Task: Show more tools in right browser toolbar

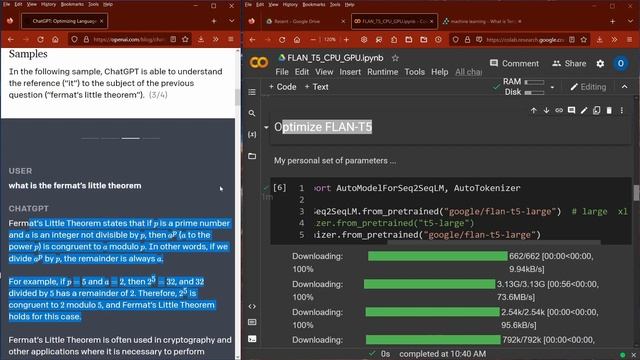Action: [x=614, y=40]
